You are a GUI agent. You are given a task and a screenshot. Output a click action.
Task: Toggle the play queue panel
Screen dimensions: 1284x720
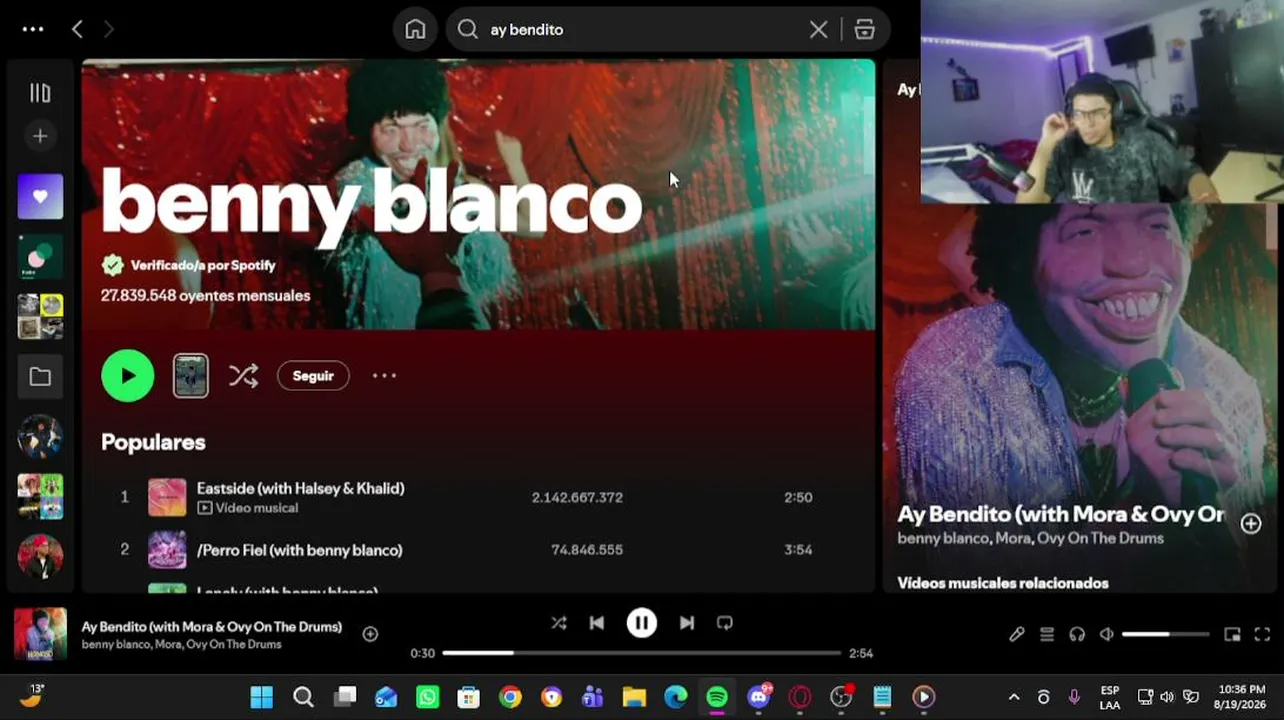coord(1047,634)
